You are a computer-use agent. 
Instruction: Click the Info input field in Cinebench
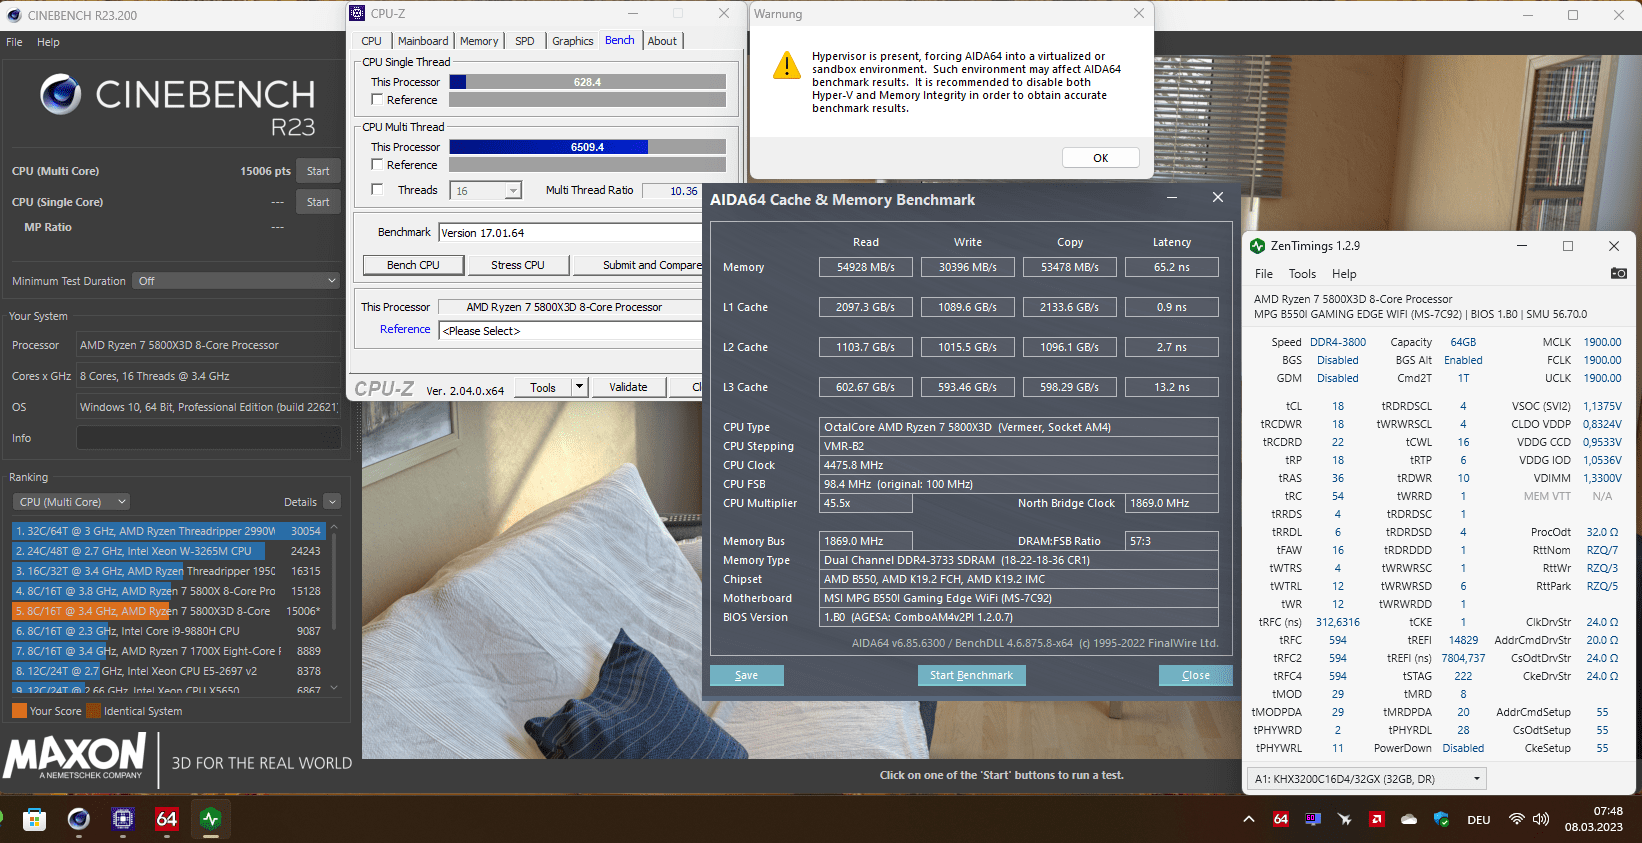pos(209,438)
